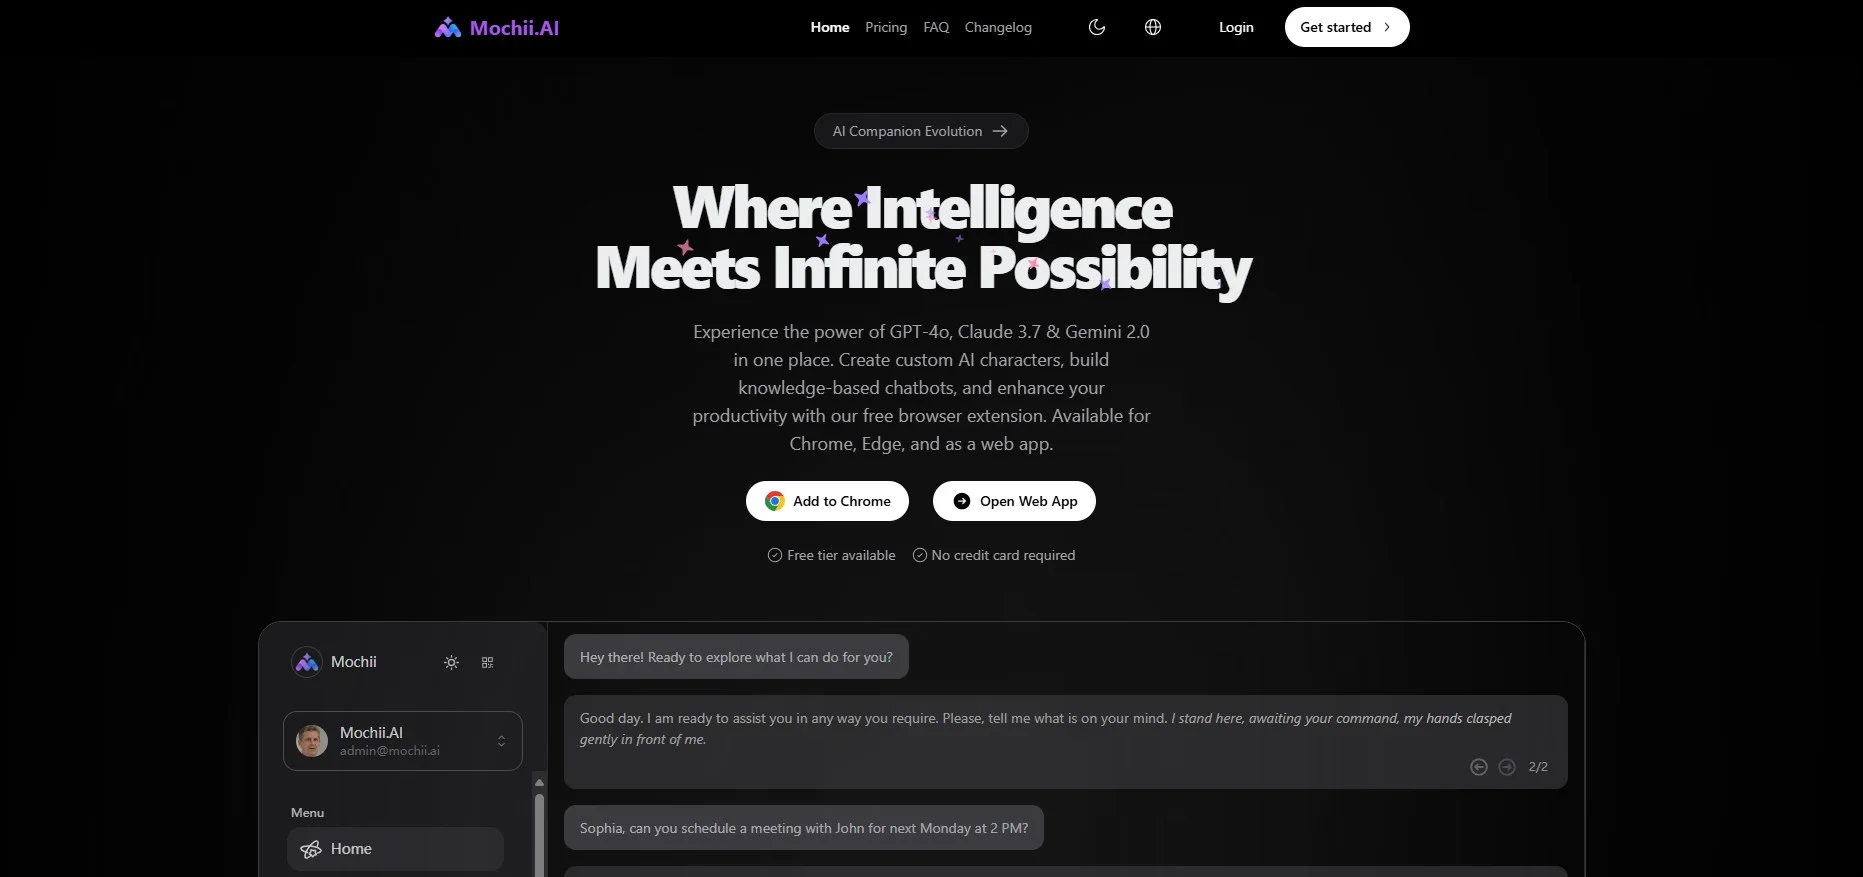Click the Home icon in sidebar menu

tap(311, 849)
